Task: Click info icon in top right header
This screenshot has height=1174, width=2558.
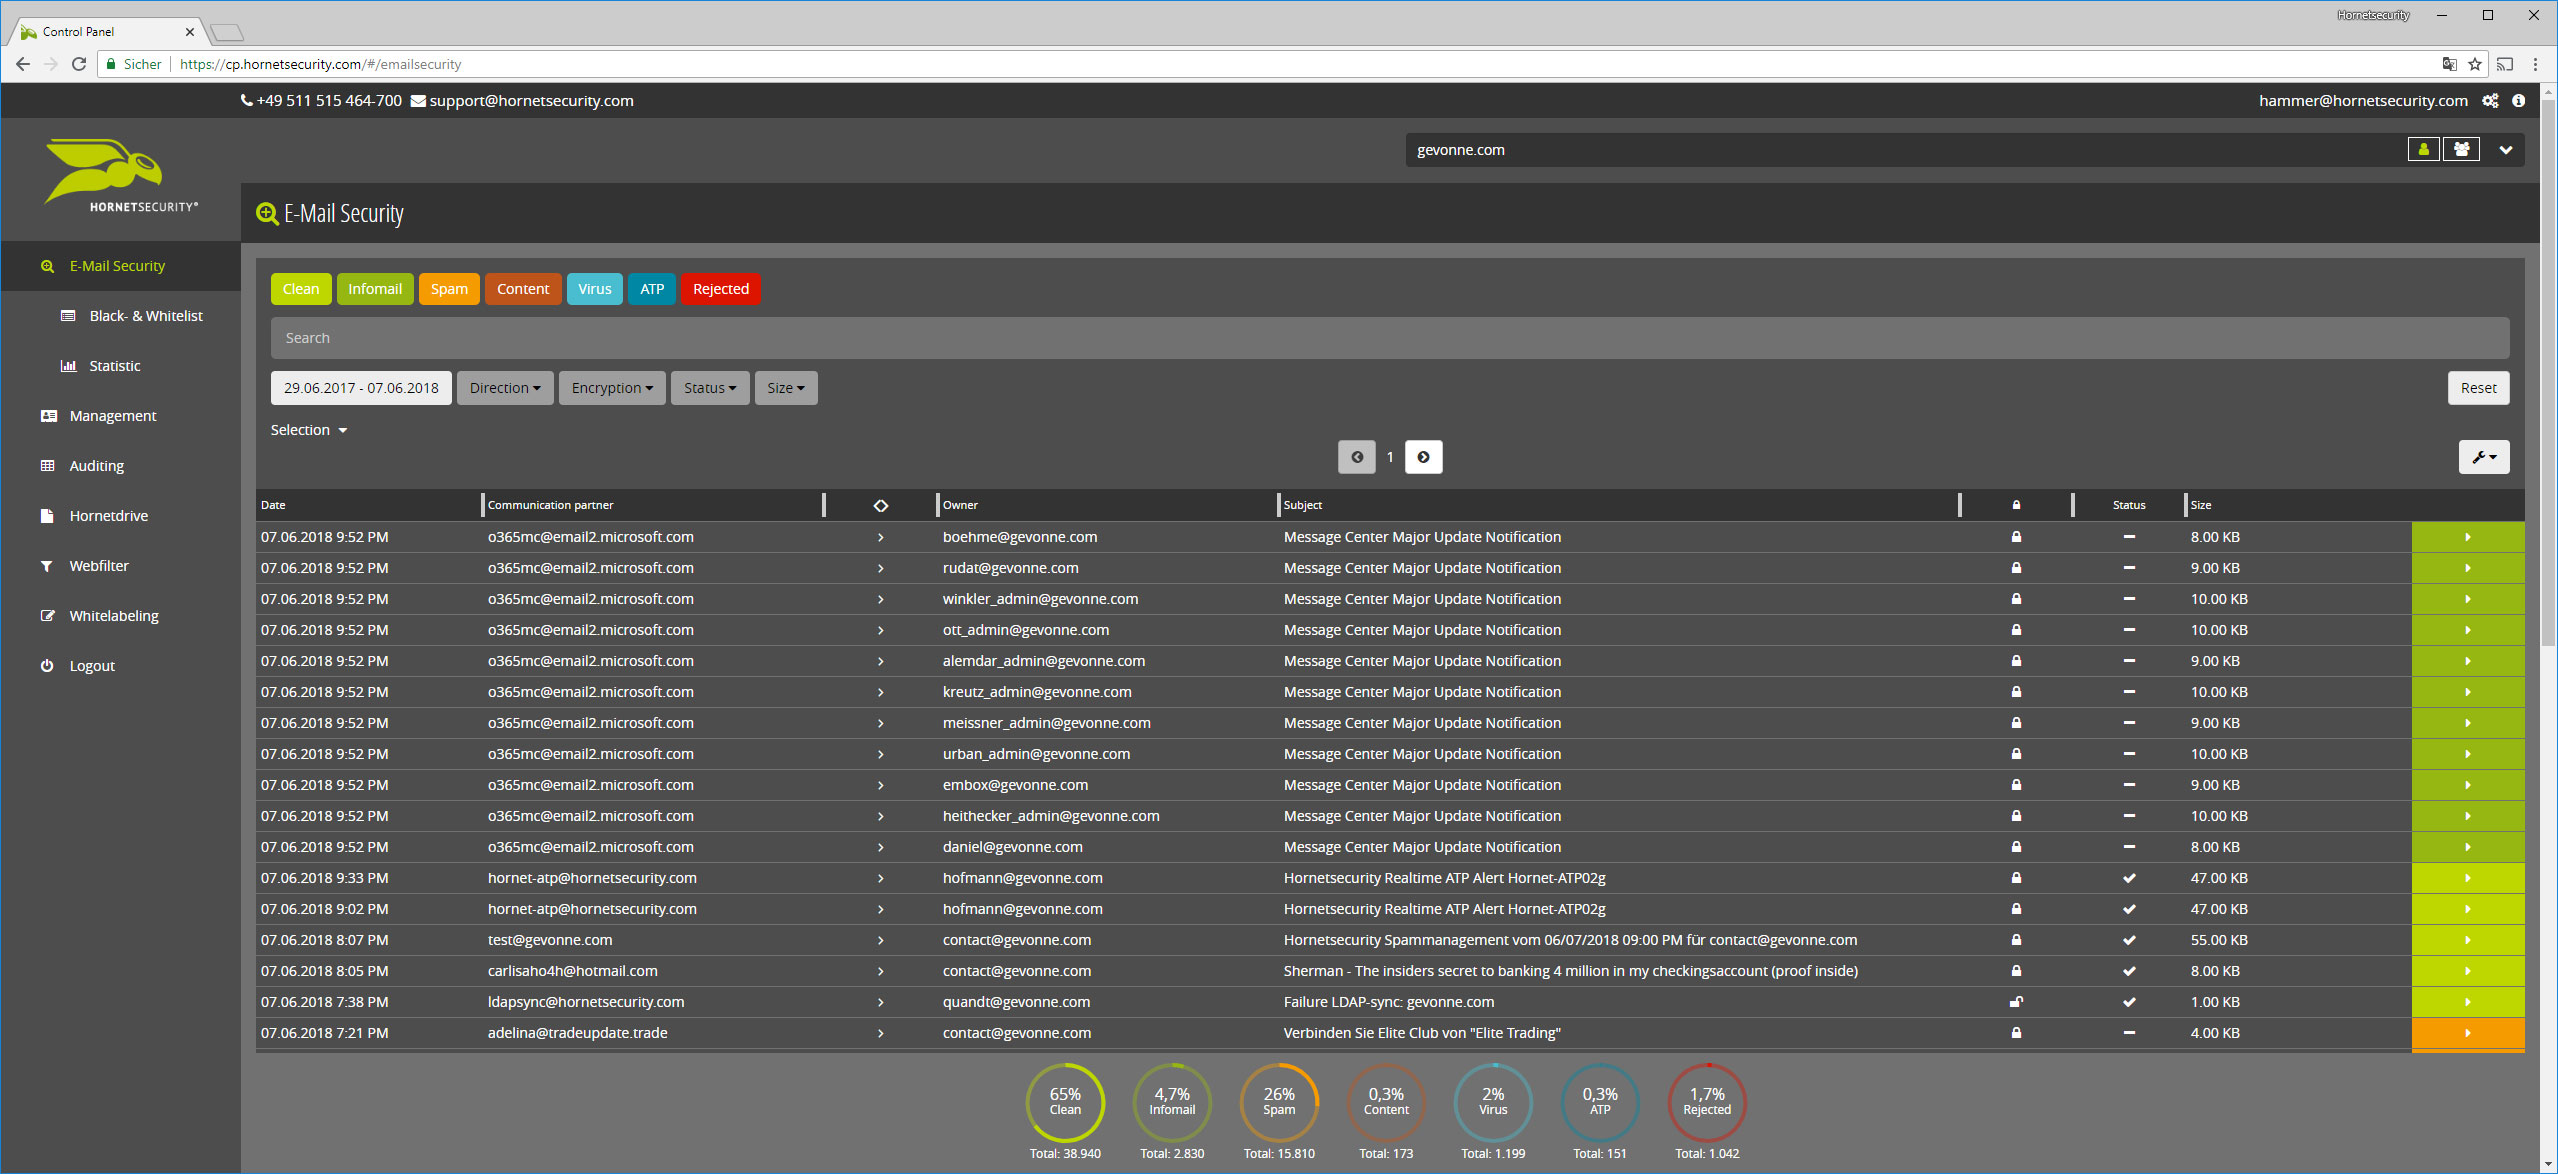Action: pos(2518,101)
